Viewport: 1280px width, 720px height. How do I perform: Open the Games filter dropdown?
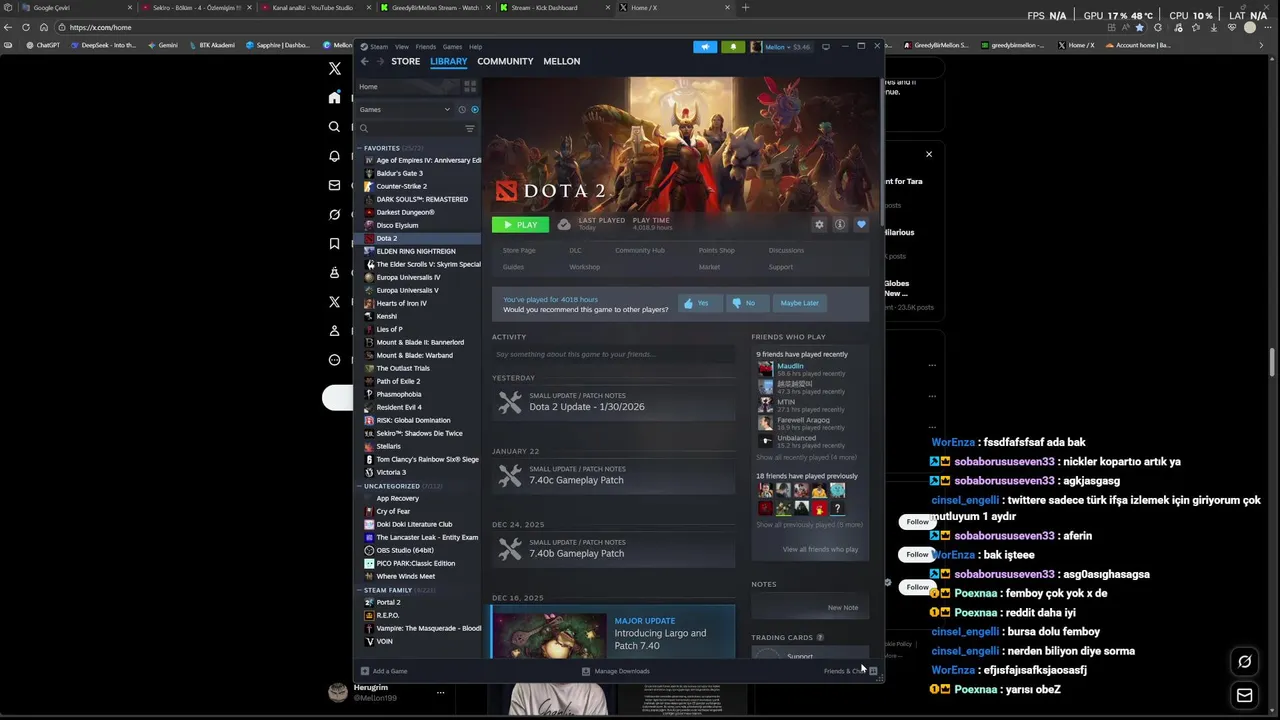coord(406,109)
